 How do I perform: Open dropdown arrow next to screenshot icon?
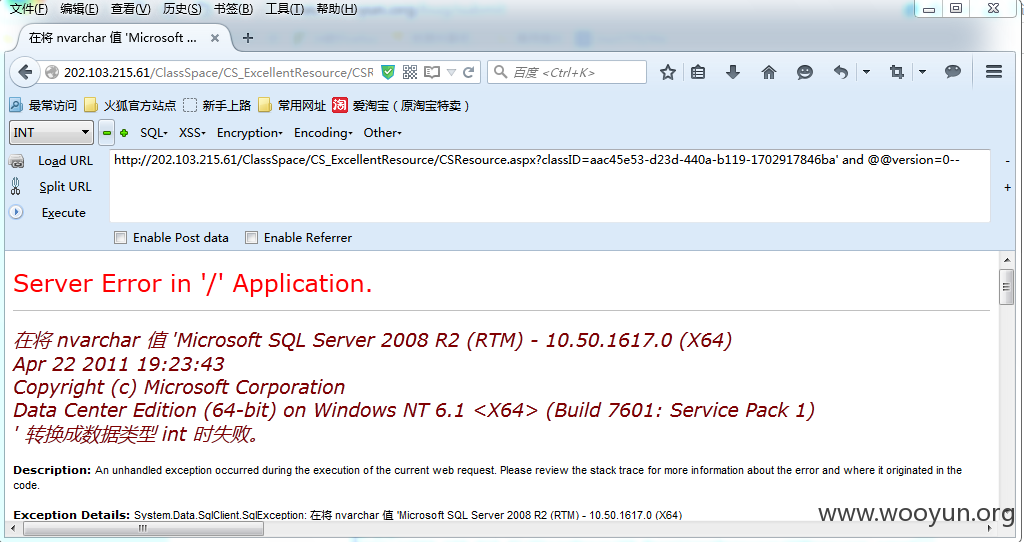tap(922, 72)
